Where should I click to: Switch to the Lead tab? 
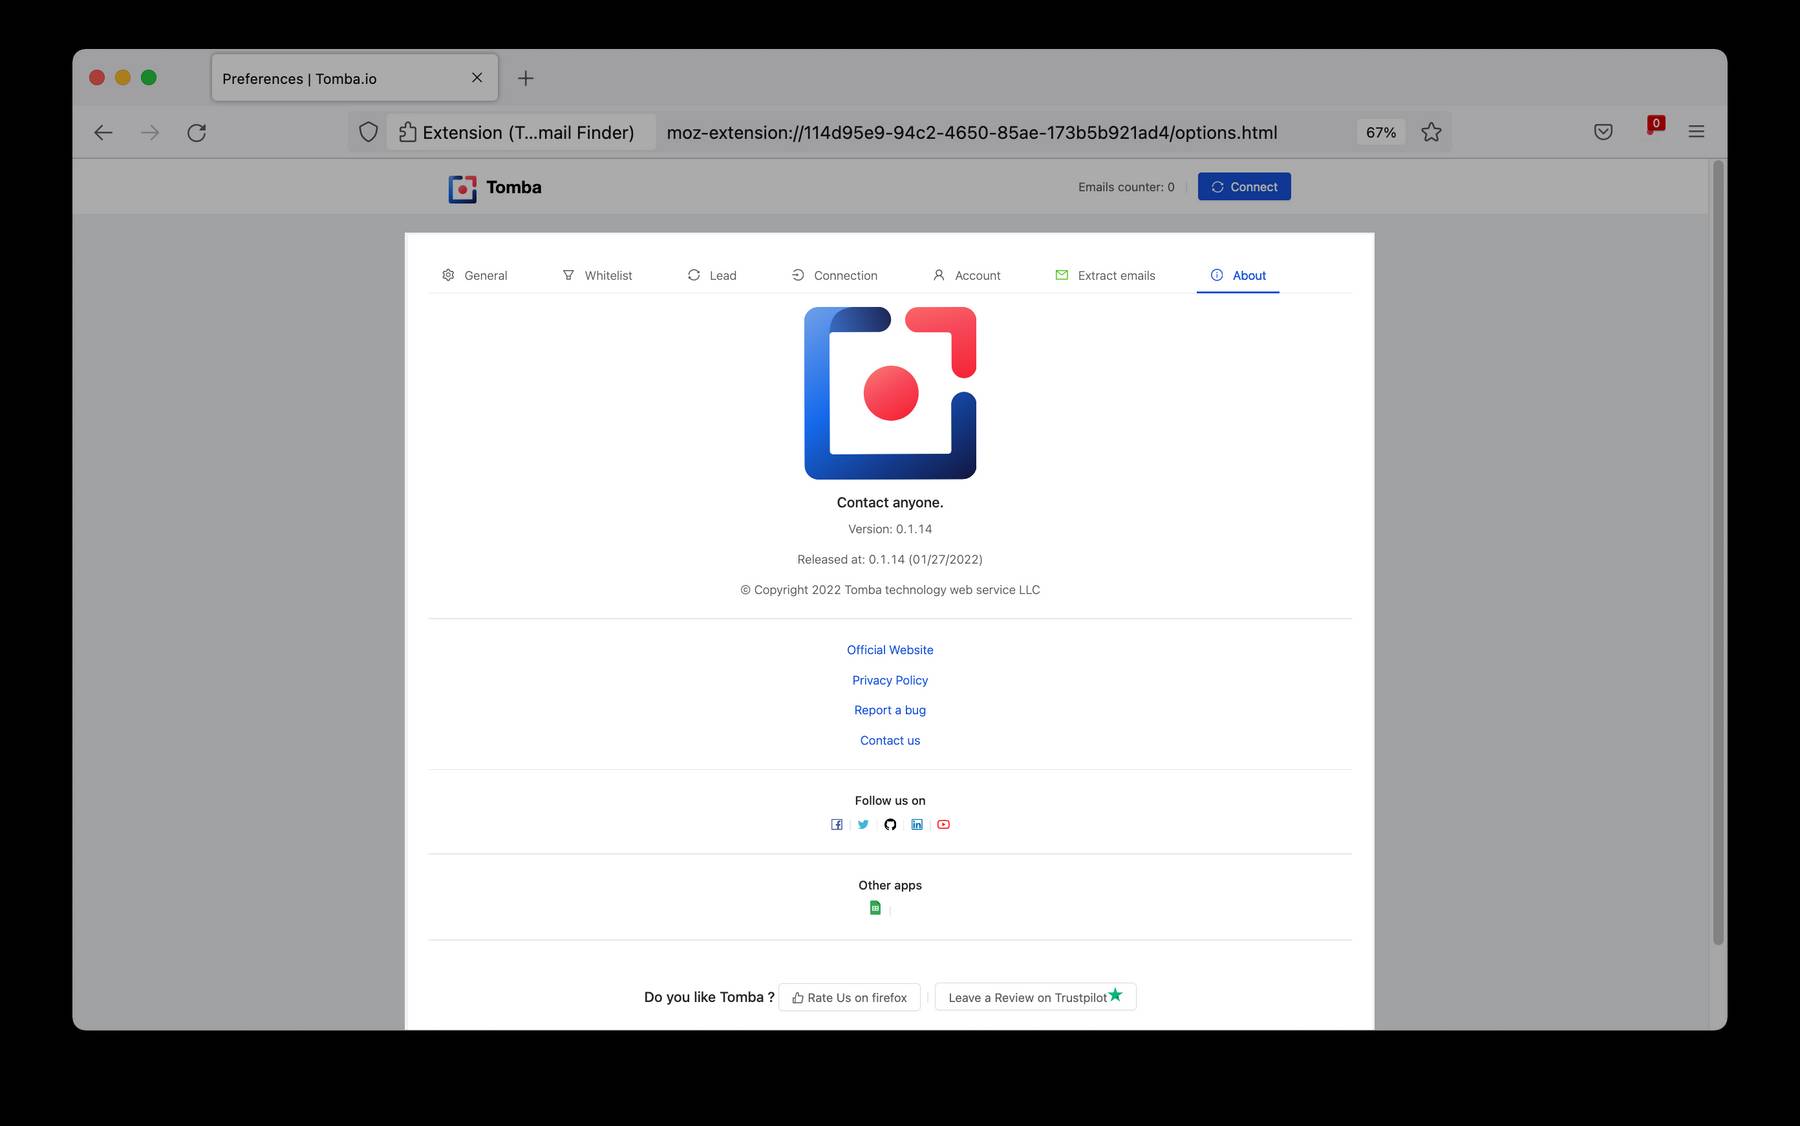tap(712, 275)
